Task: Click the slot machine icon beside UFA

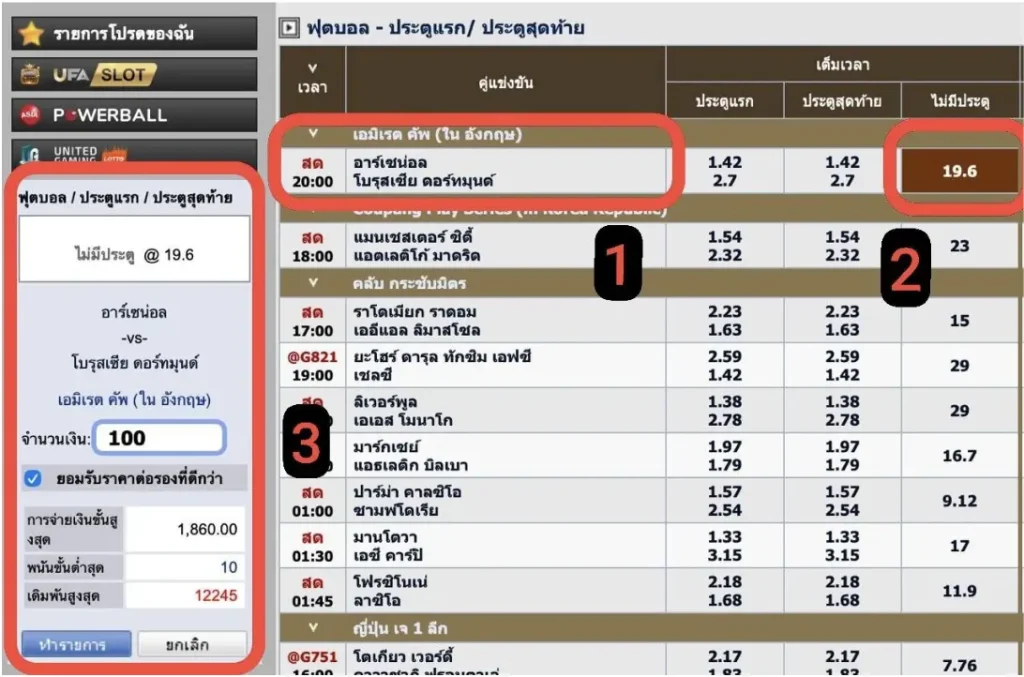Action: (30, 74)
